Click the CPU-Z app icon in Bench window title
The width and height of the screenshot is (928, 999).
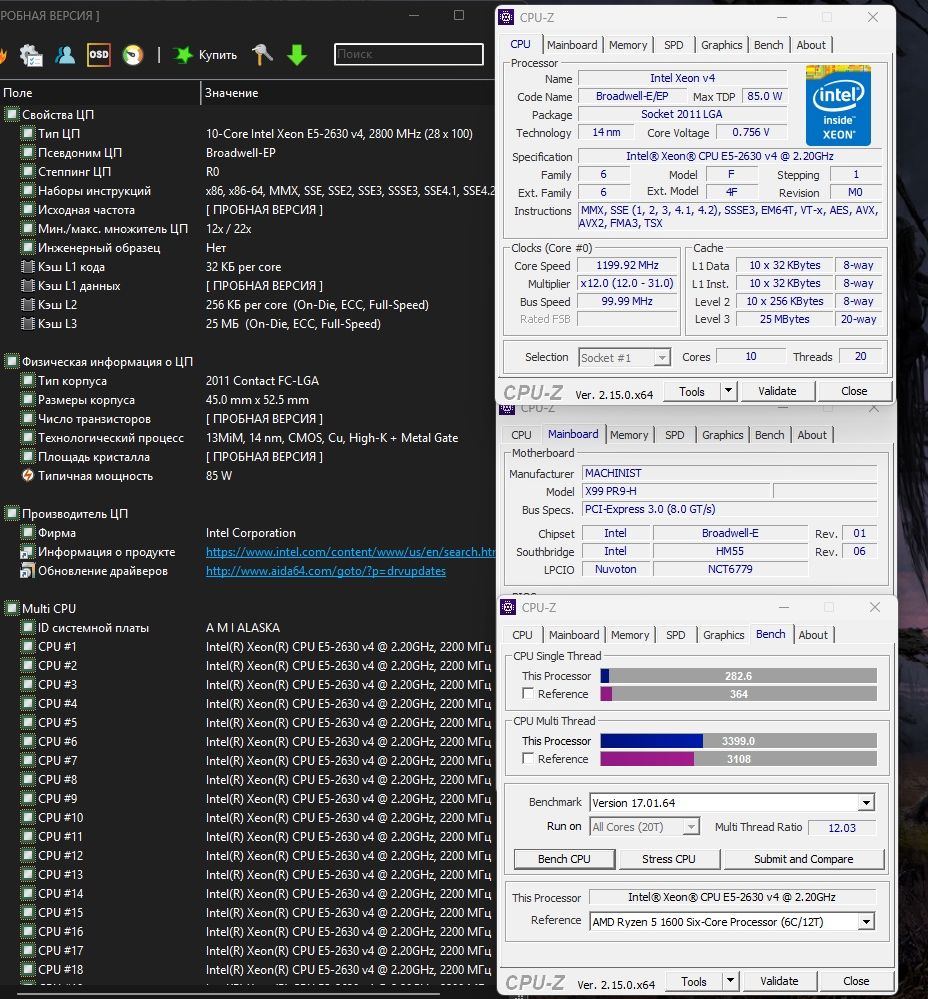[508, 607]
